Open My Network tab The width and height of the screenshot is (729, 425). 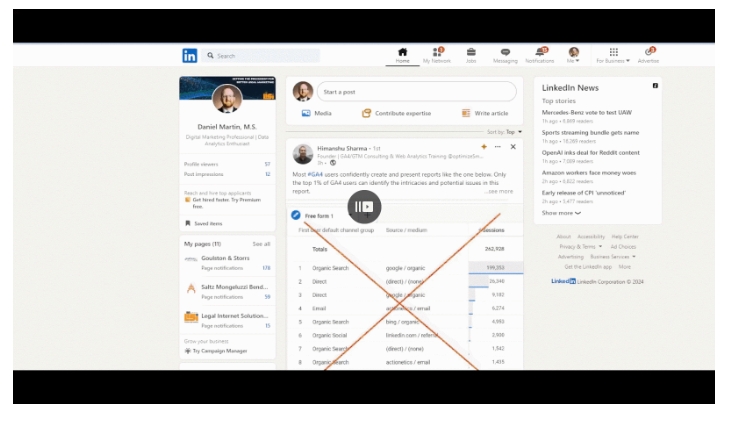pyautogui.click(x=437, y=55)
